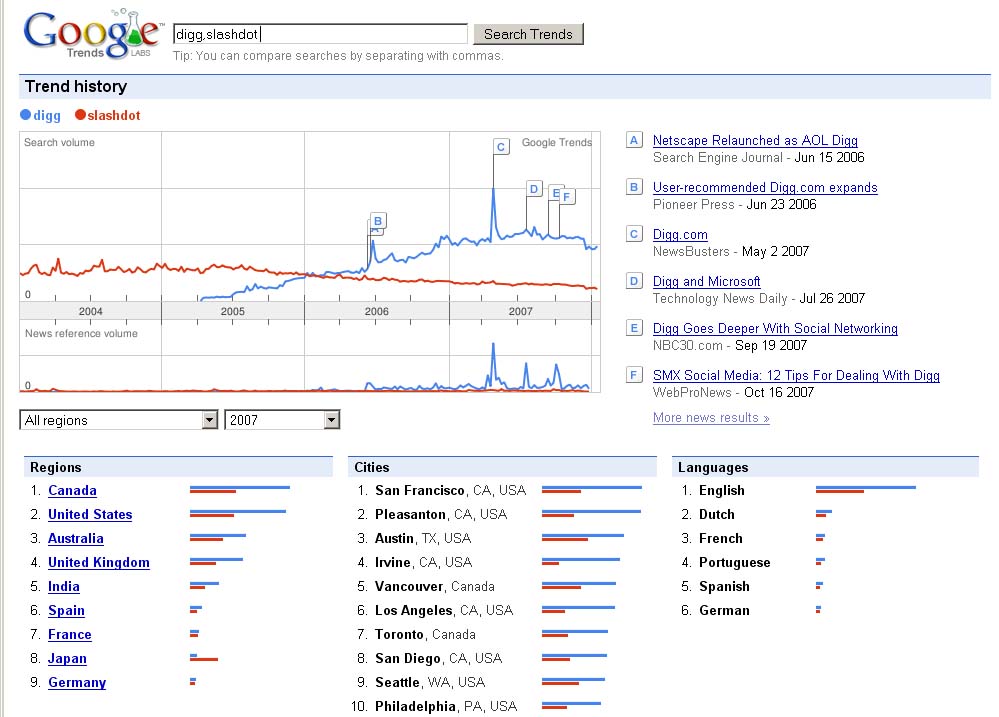Click the News reference volume label
The width and height of the screenshot is (999, 717).
(x=81, y=333)
